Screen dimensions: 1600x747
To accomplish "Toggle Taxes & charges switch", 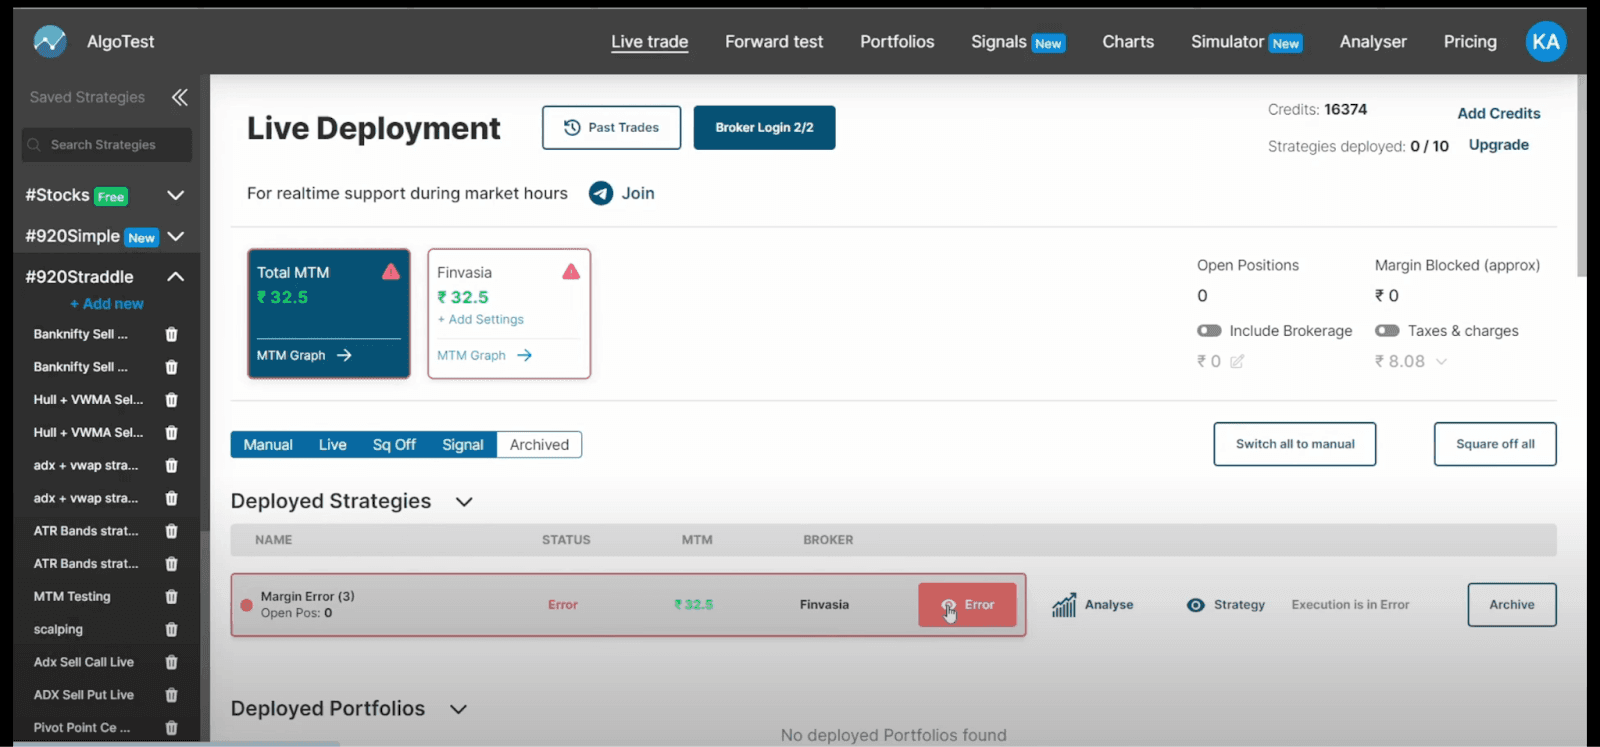I will tap(1387, 331).
